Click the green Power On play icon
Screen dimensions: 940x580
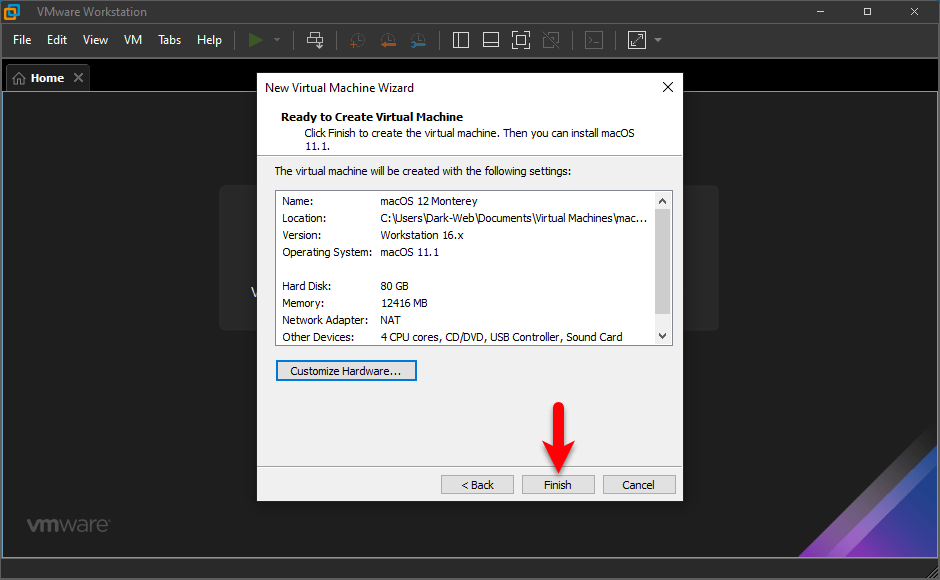(255, 40)
